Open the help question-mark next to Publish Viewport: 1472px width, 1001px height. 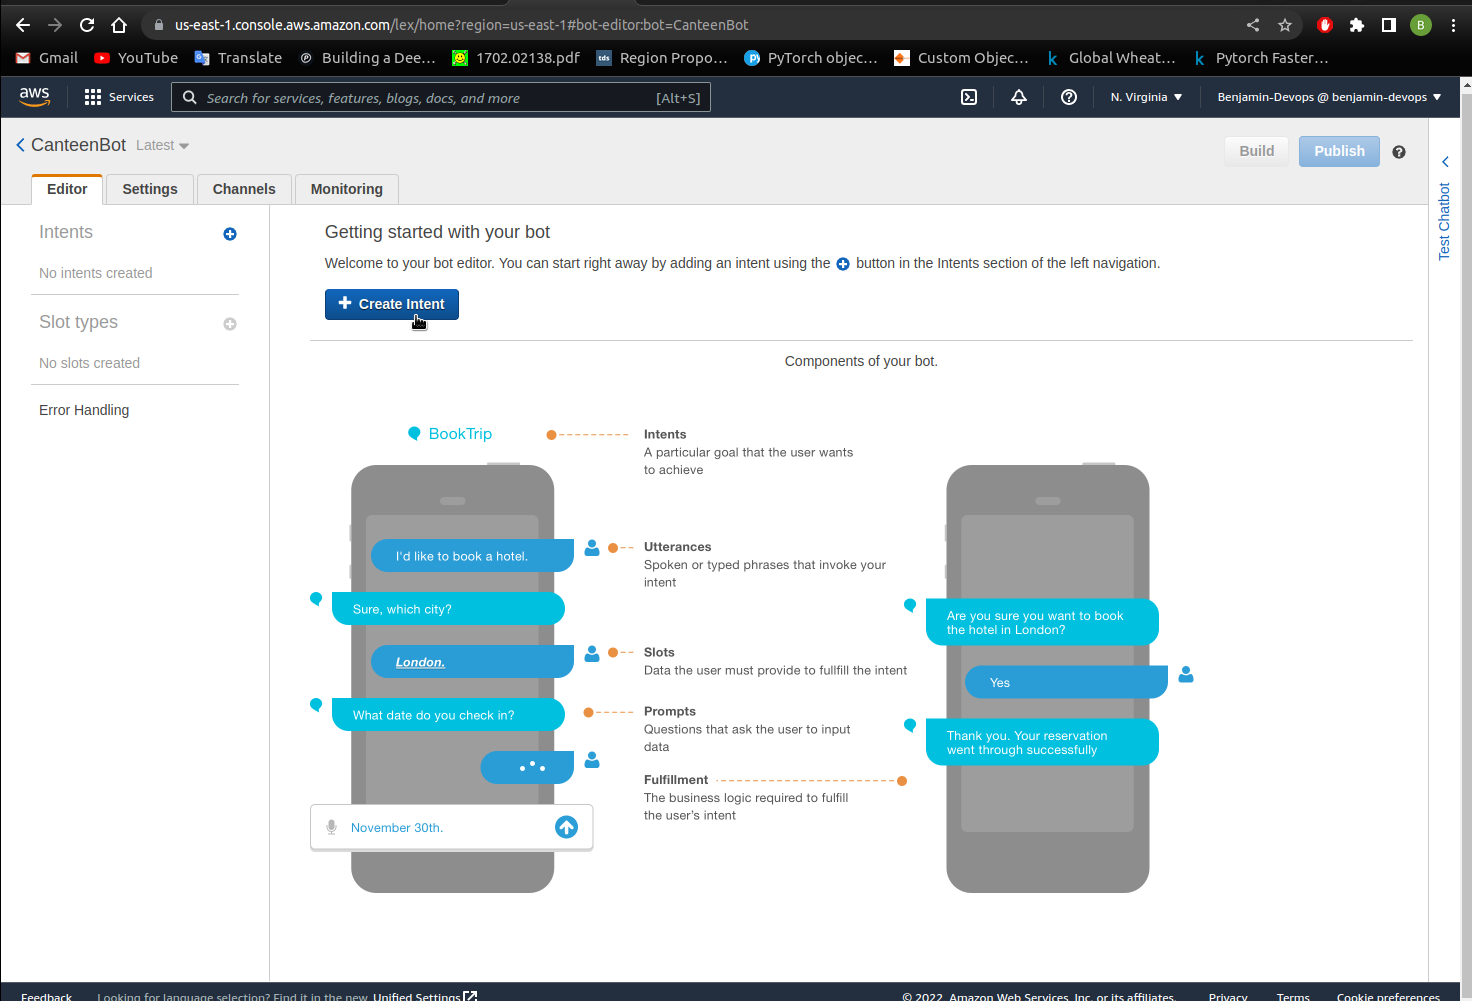pos(1399,152)
